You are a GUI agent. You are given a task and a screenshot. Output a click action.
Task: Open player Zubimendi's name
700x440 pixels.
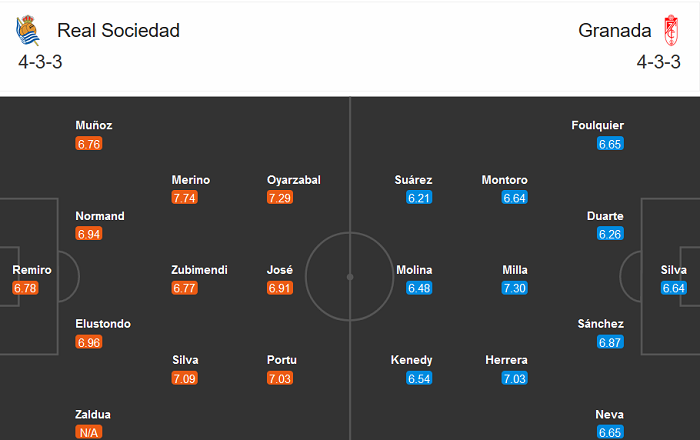pos(200,270)
